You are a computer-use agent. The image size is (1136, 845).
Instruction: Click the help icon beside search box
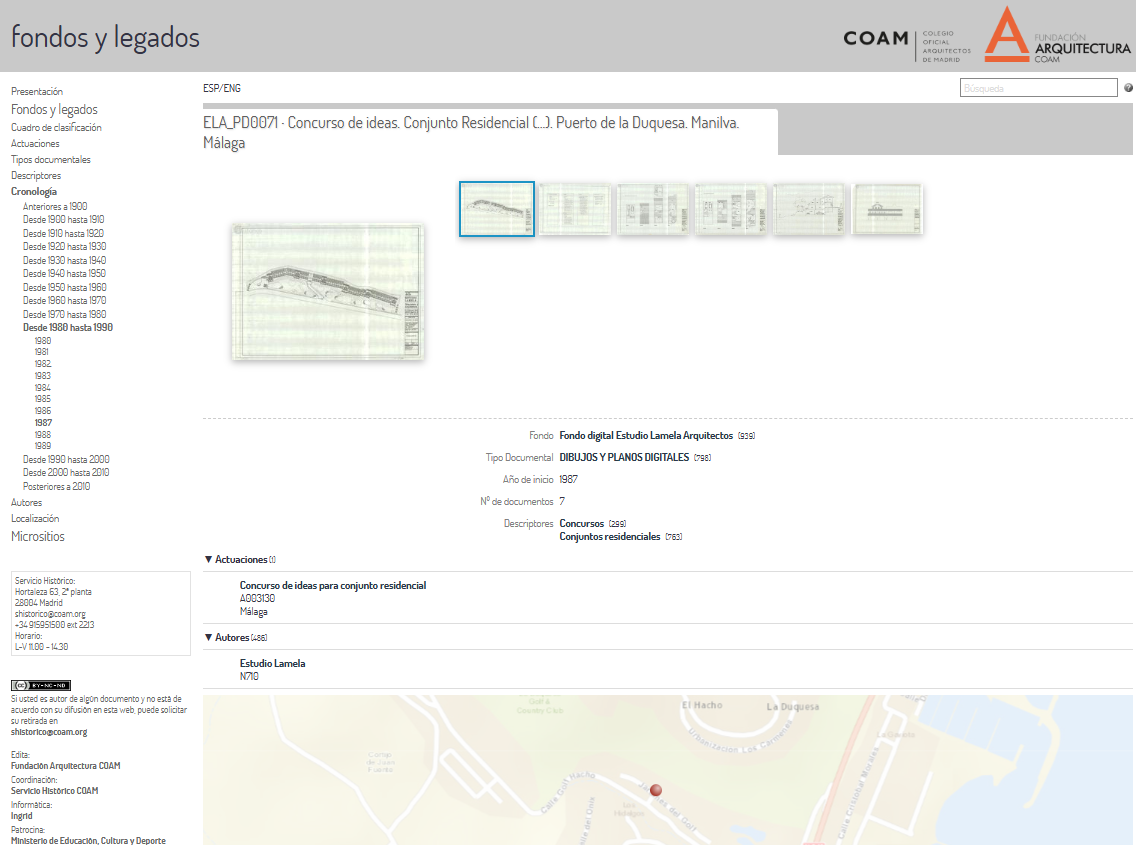[1128, 88]
